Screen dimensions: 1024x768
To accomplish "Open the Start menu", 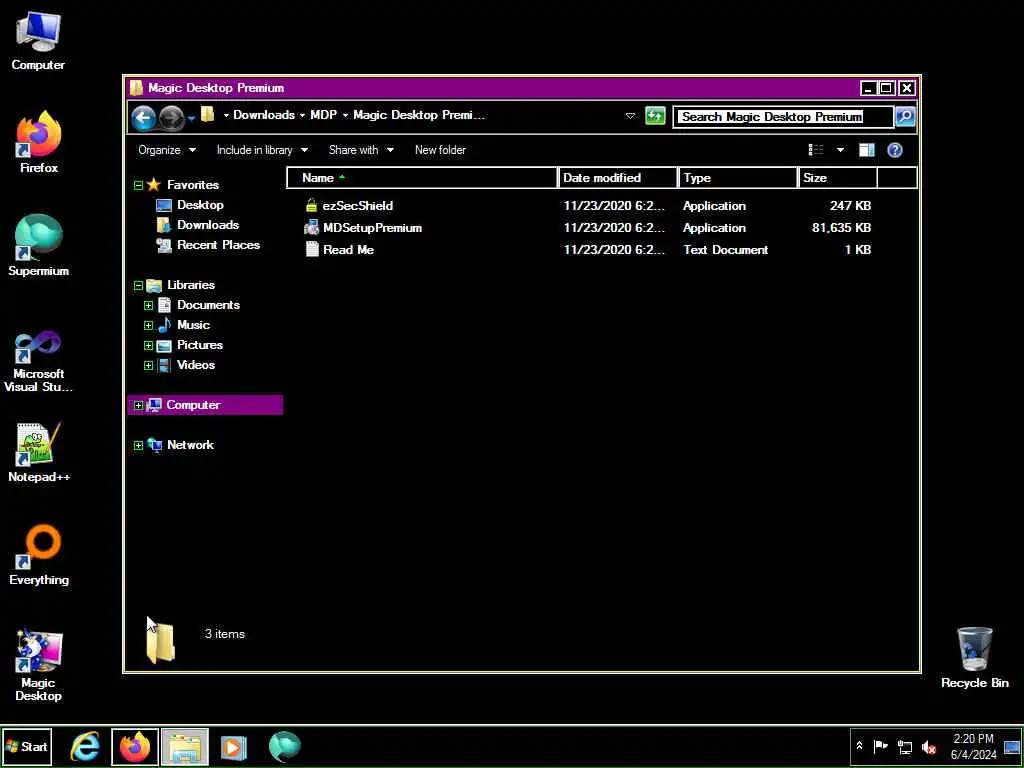I will pyautogui.click(x=27, y=746).
